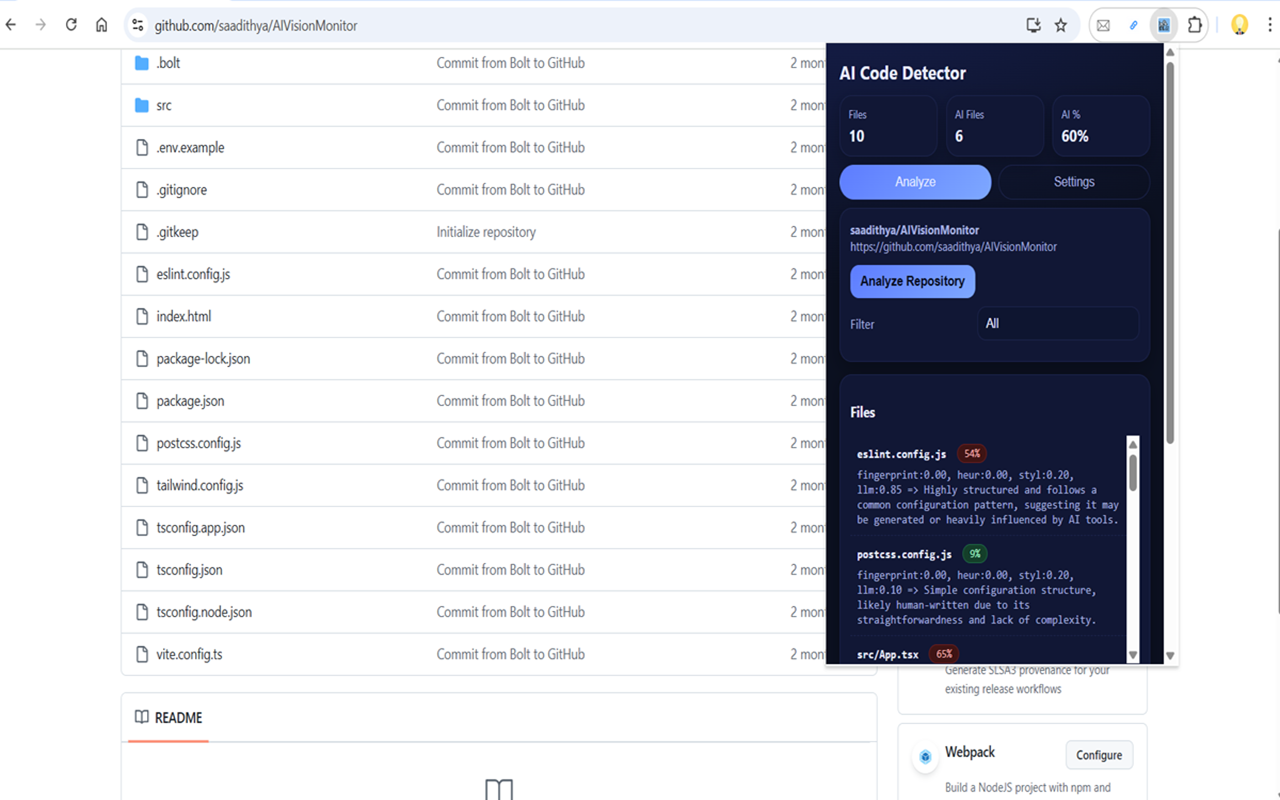The width and height of the screenshot is (1280, 800).
Task: Toggle the AI Code Detector extension icon
Action: pos(1164,25)
